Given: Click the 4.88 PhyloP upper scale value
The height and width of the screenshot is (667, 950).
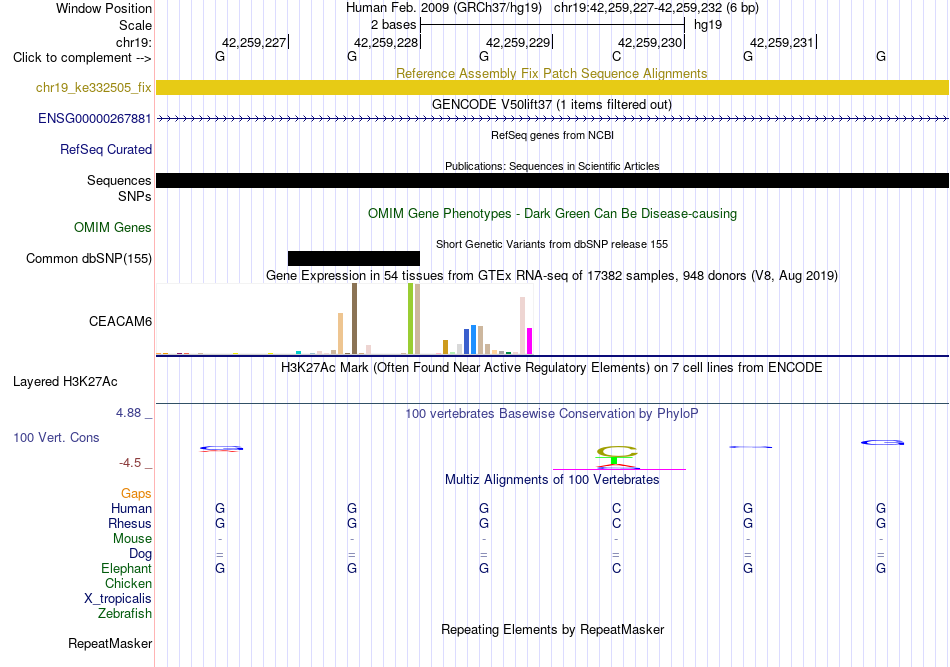Looking at the screenshot, I should point(128,413).
